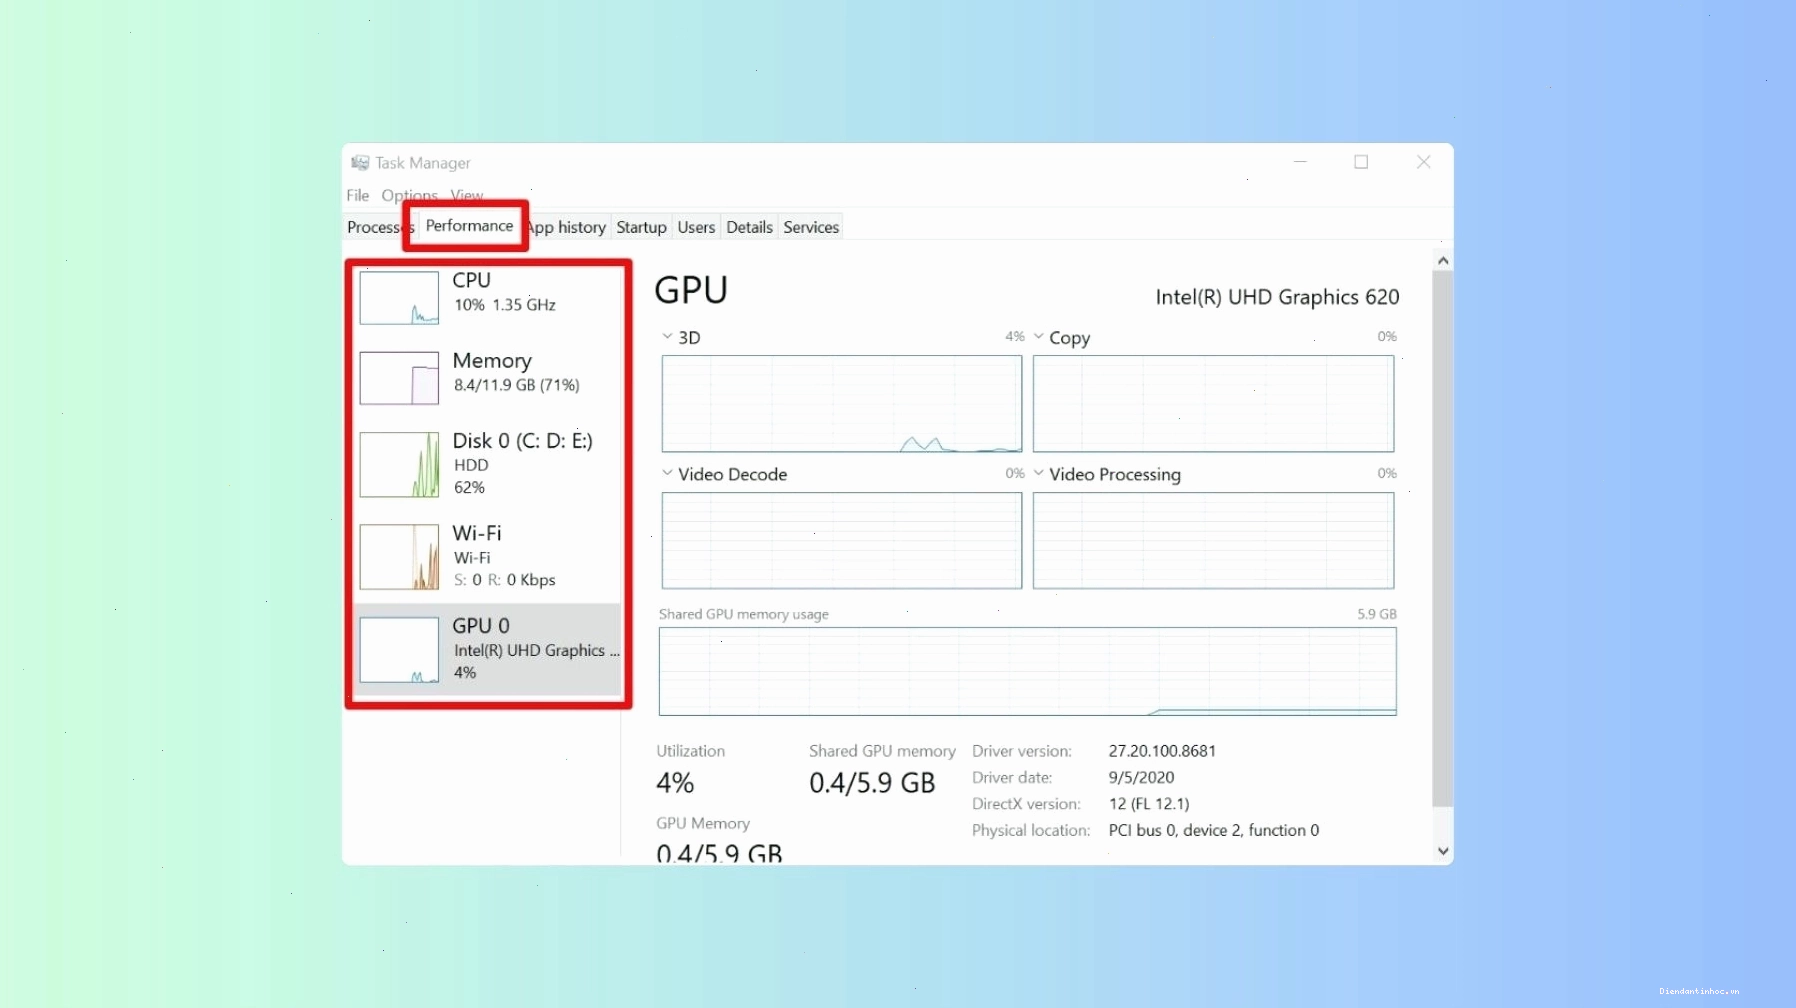Screen dimensions: 1796x1008
Task: Select the CPU usage mini graph
Action: (x=399, y=298)
